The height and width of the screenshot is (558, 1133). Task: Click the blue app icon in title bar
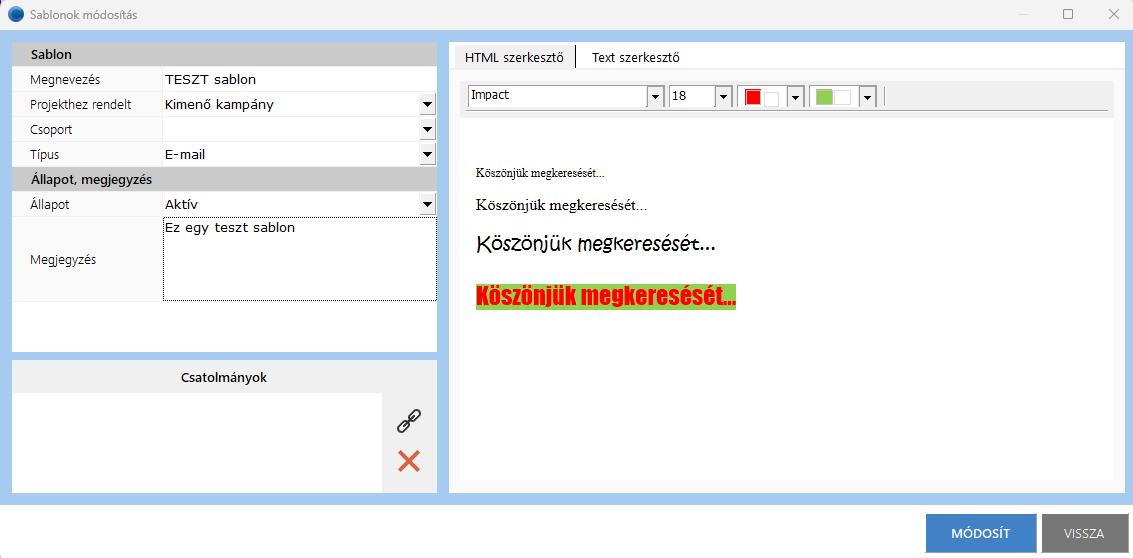click(x=16, y=14)
